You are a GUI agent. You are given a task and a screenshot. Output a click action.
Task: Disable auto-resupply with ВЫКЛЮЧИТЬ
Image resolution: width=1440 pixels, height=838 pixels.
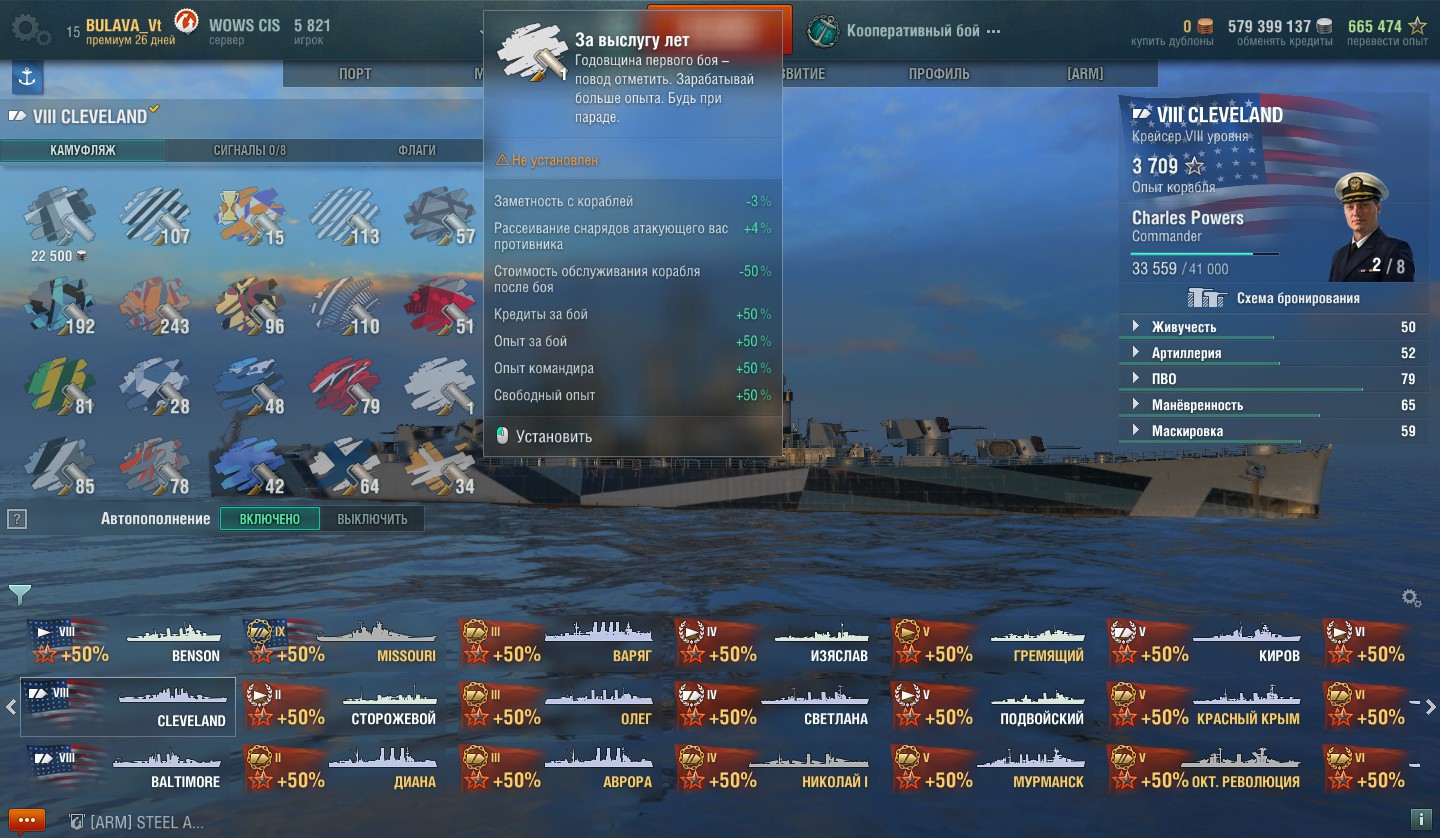pos(372,519)
